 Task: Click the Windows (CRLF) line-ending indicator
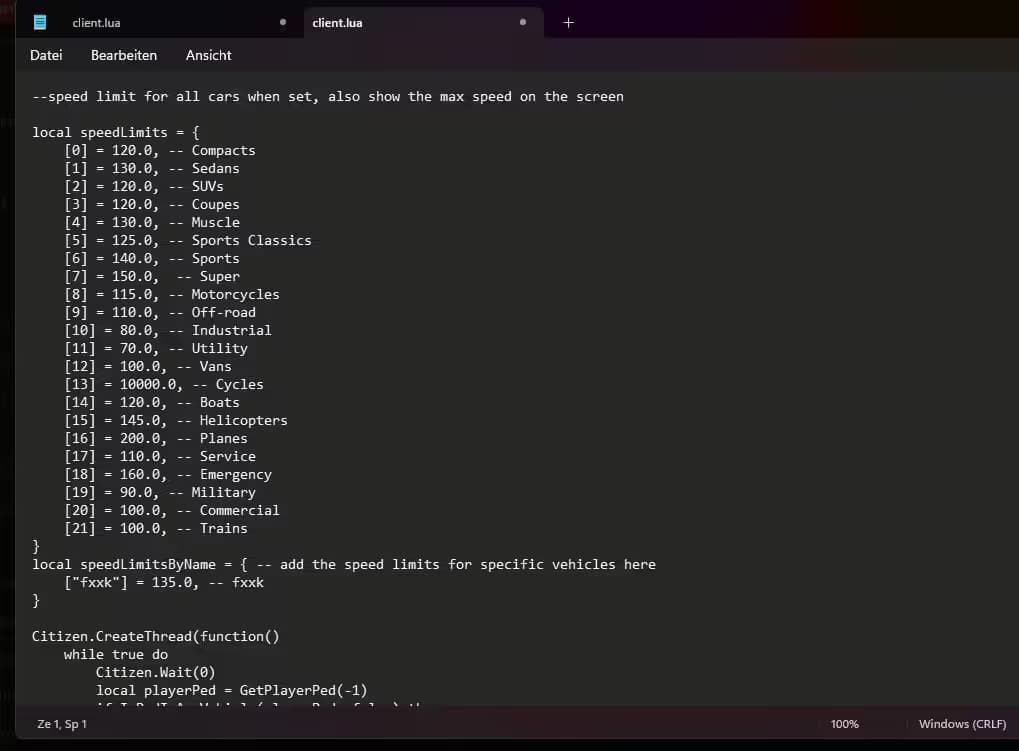[x=961, y=723]
